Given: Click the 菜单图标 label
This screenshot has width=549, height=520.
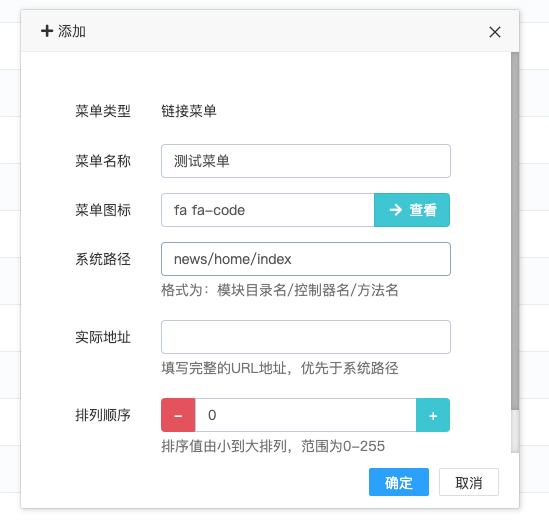Looking at the screenshot, I should [x=103, y=210].
